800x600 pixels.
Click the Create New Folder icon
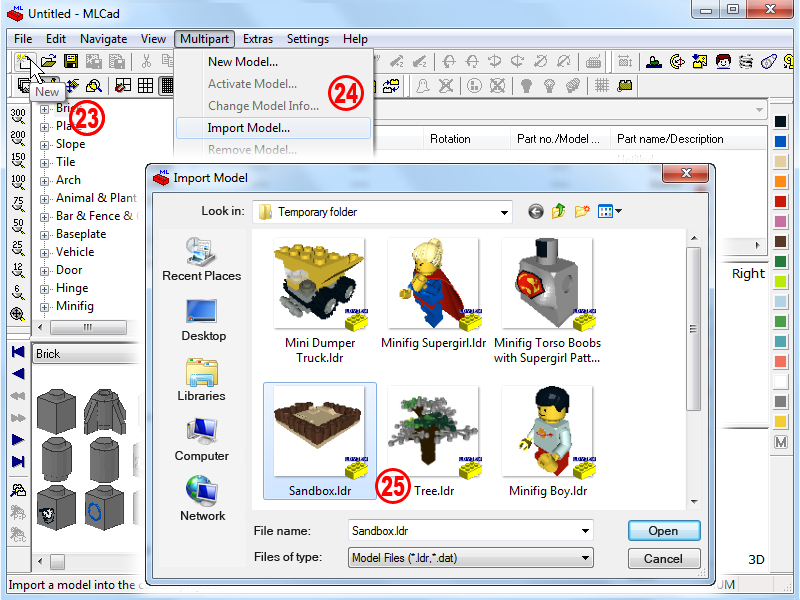click(x=582, y=211)
